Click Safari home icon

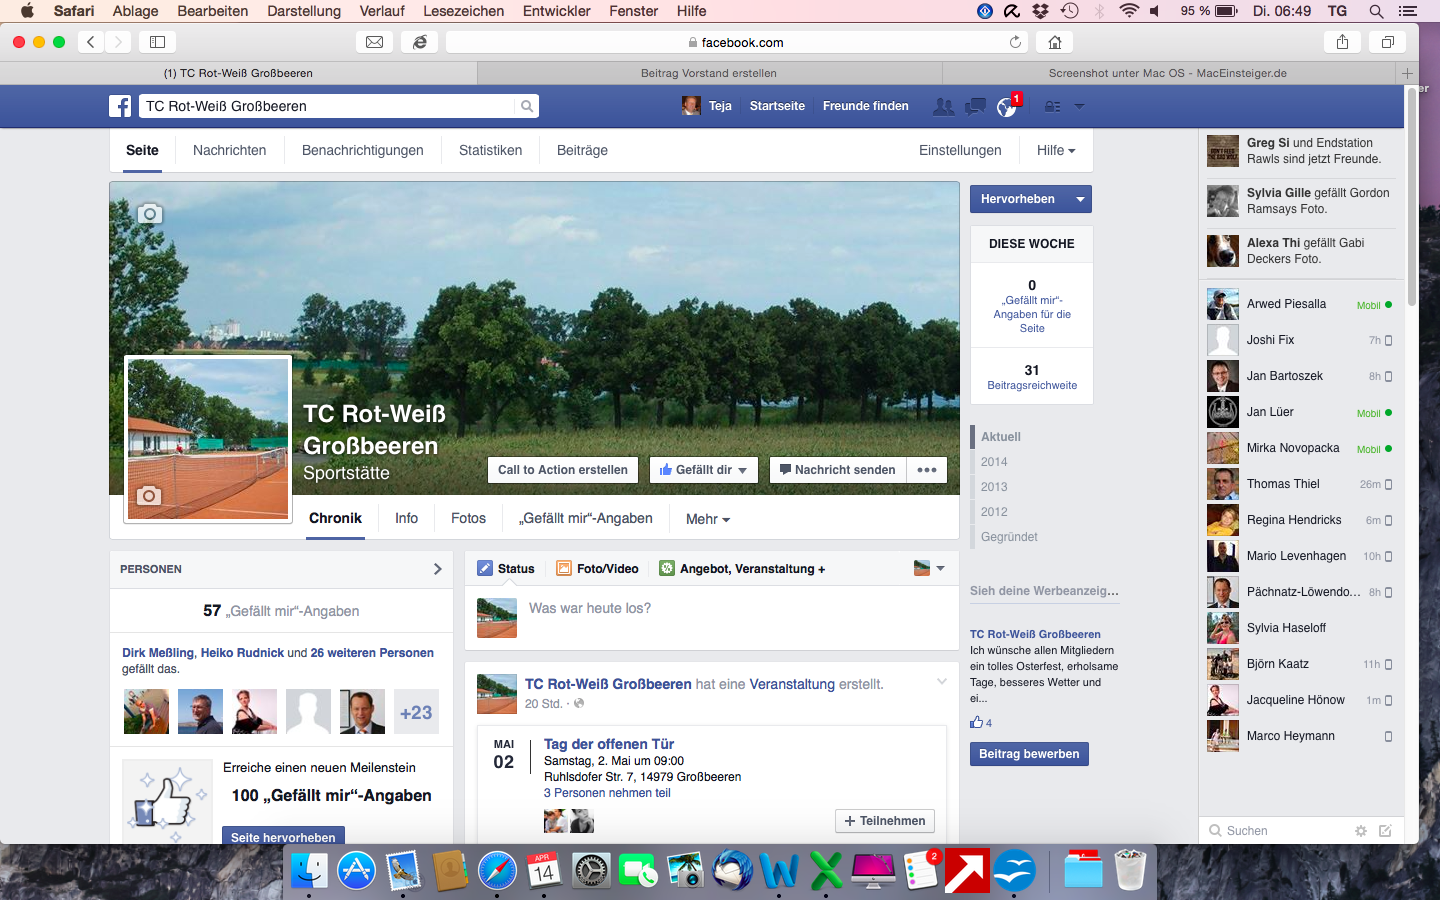click(1055, 42)
